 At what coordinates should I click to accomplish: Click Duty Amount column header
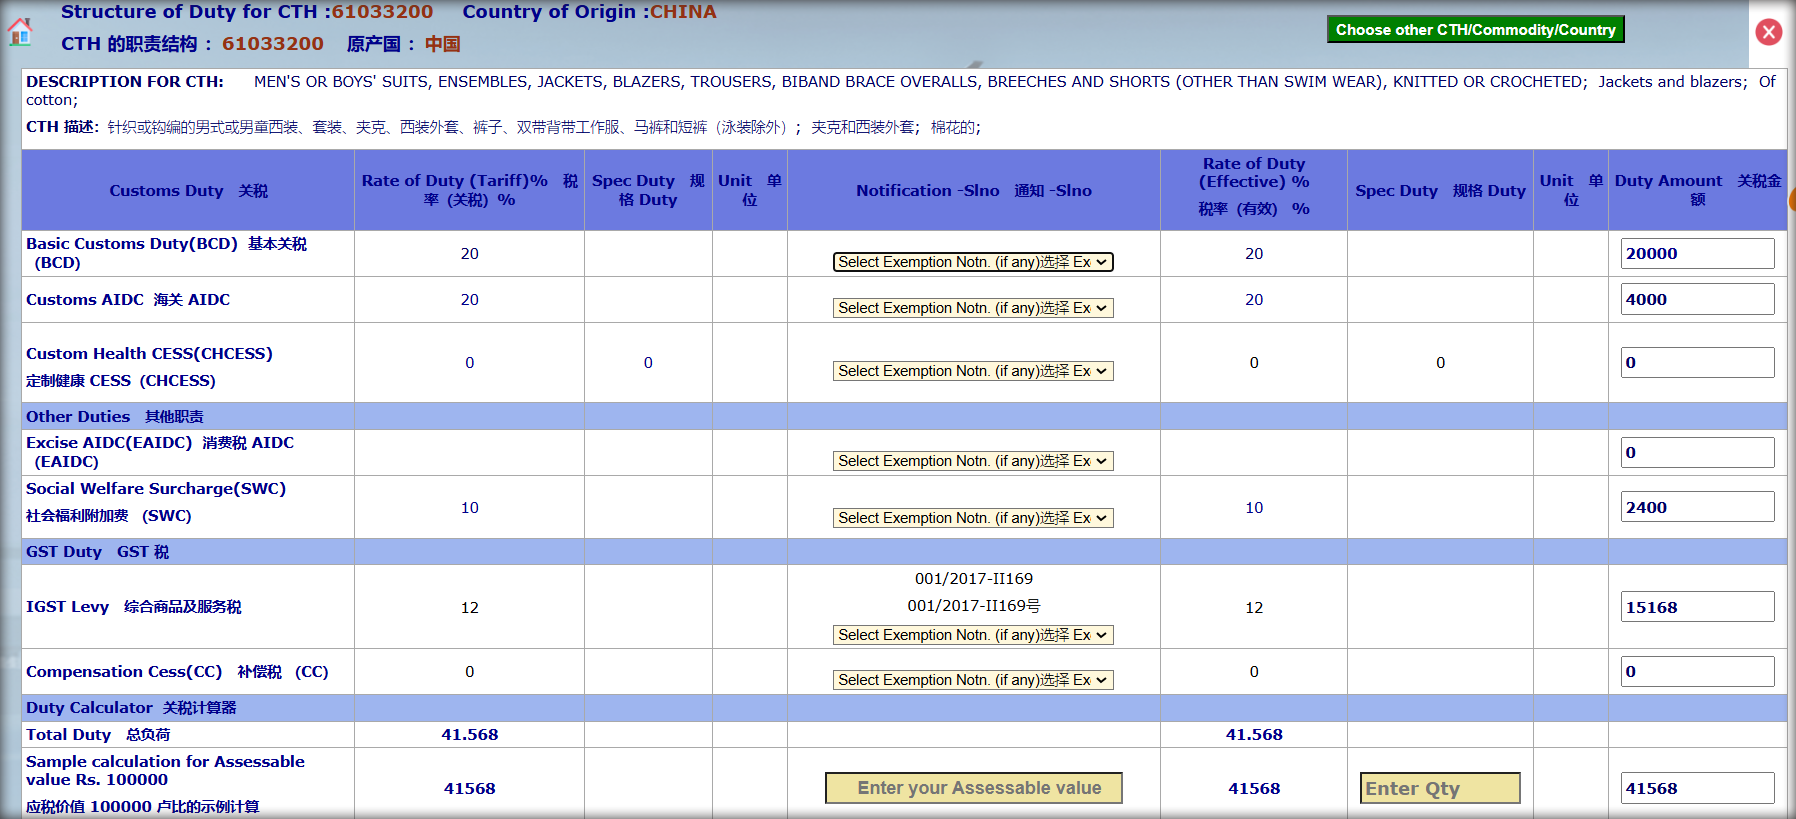pyautogui.click(x=1697, y=190)
